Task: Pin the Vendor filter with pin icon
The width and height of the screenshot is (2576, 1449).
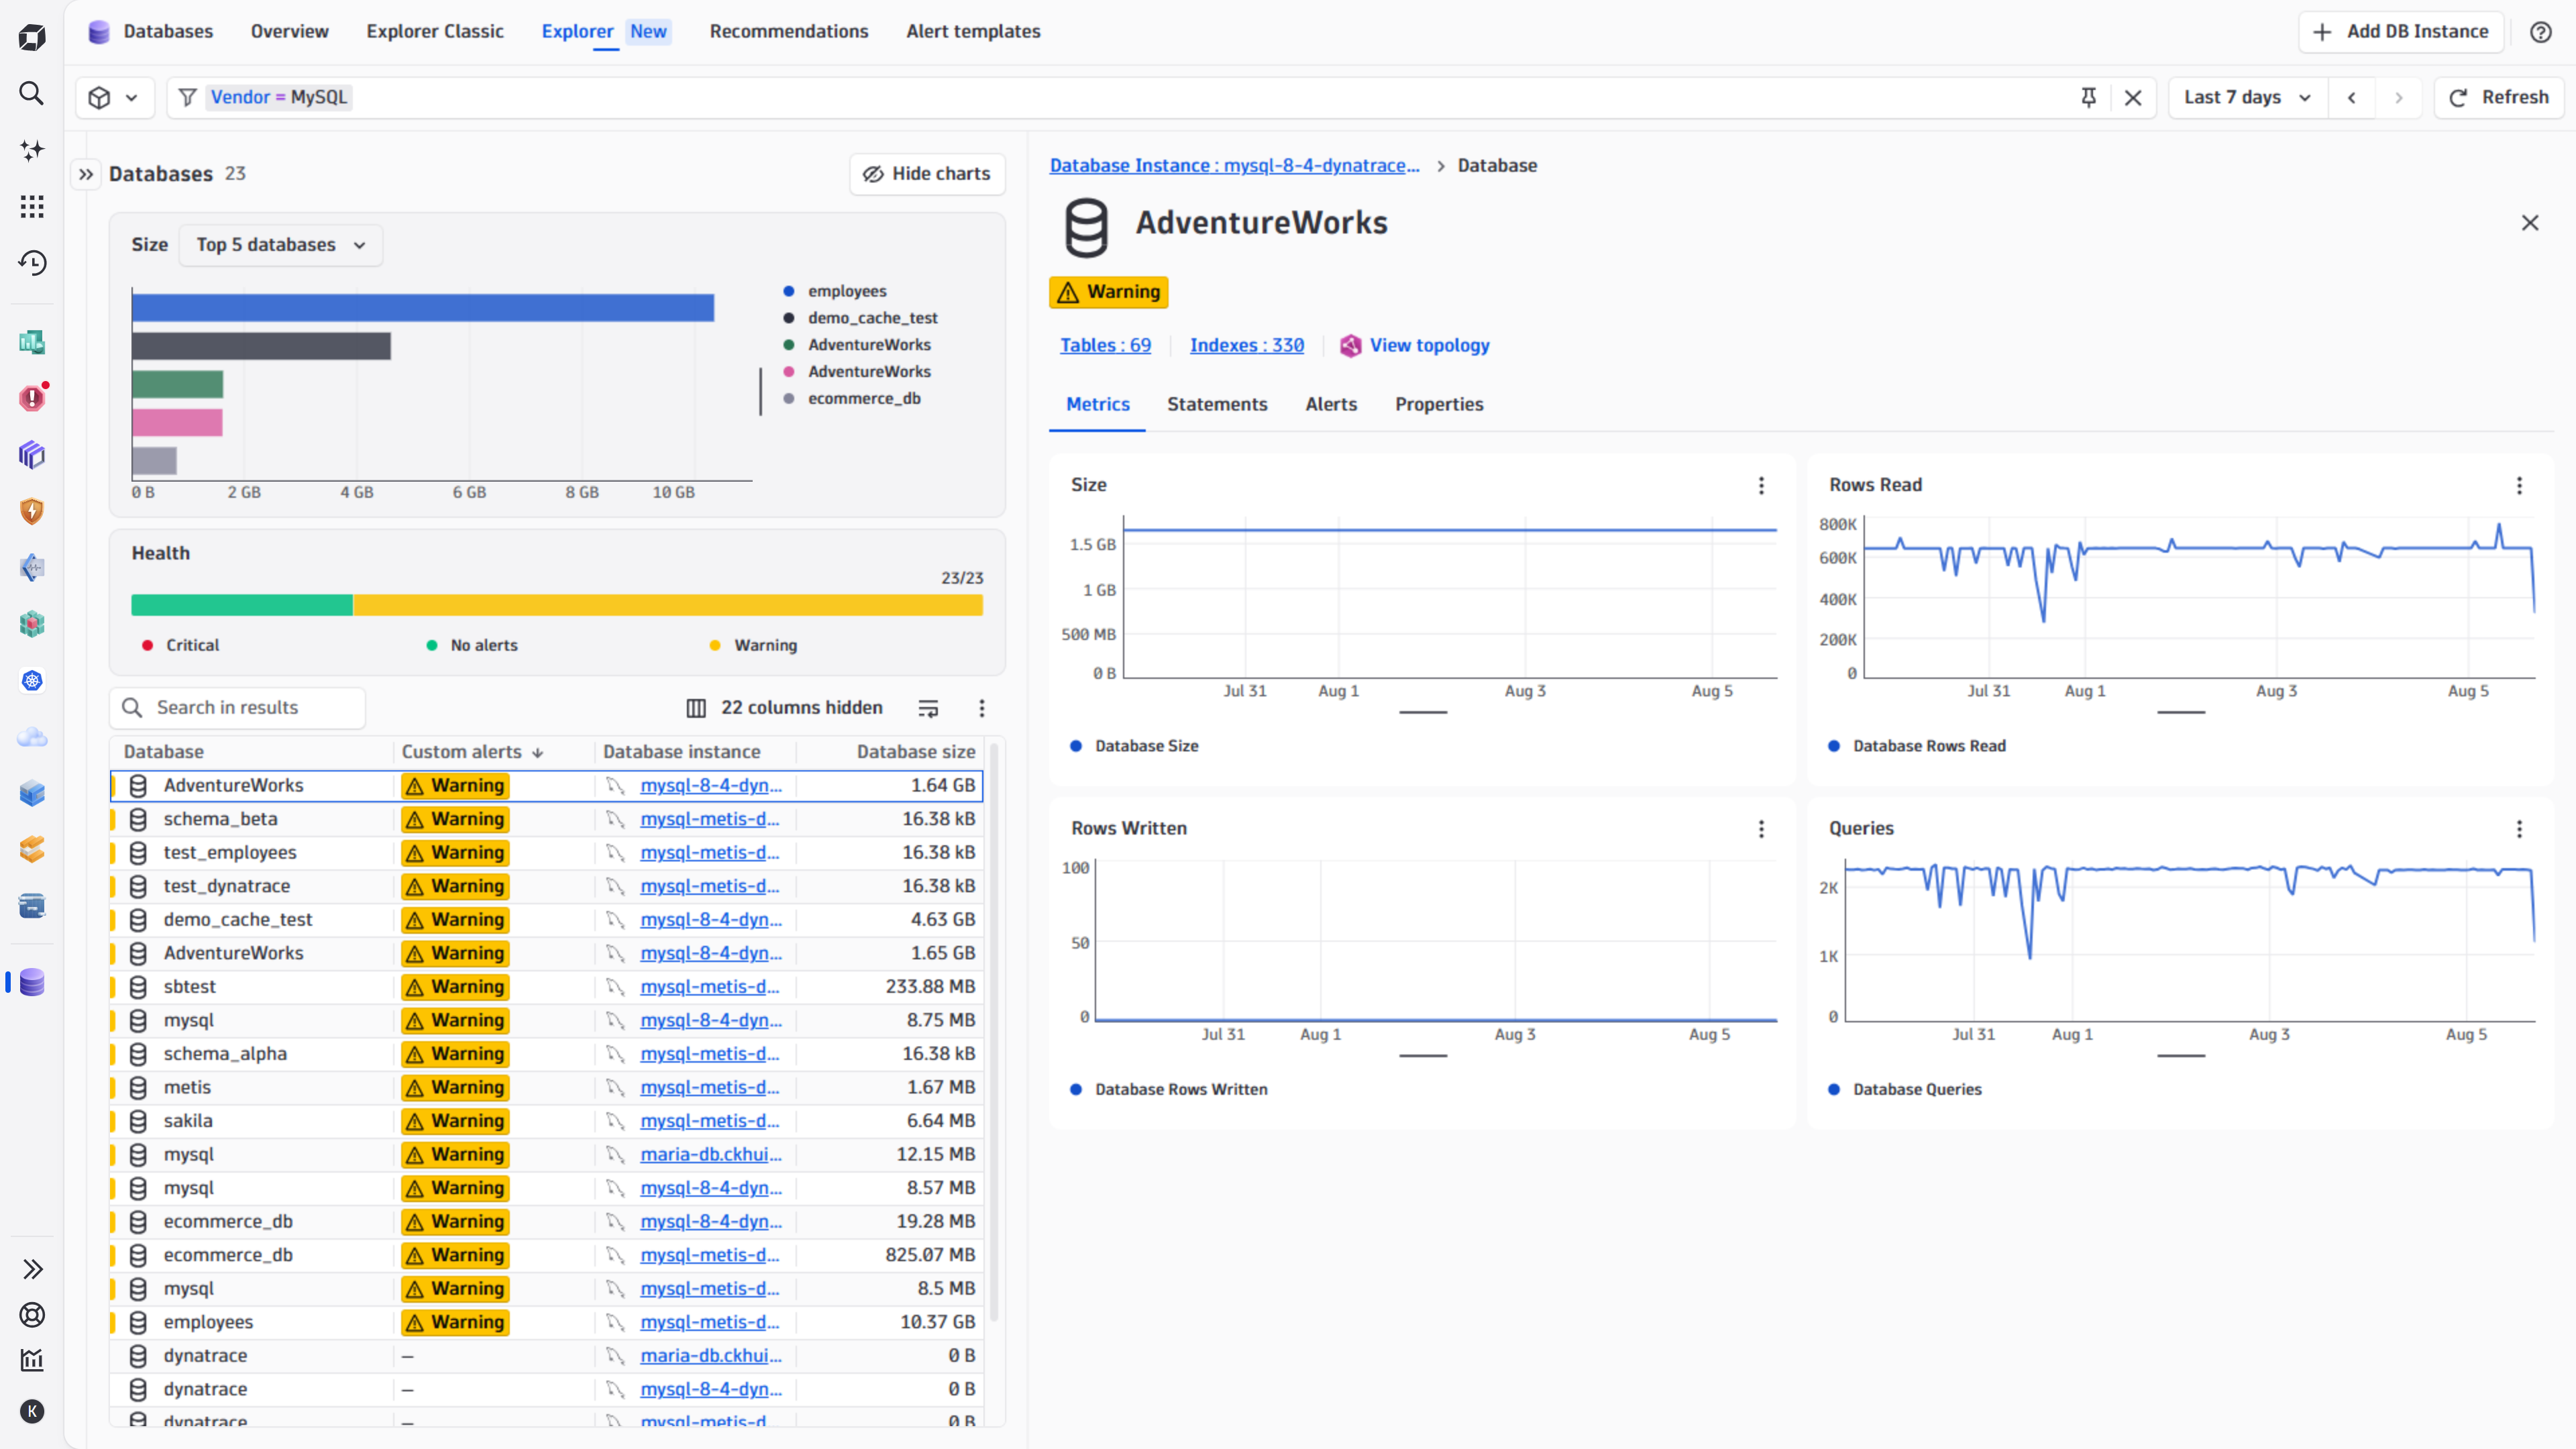Action: tap(2088, 97)
